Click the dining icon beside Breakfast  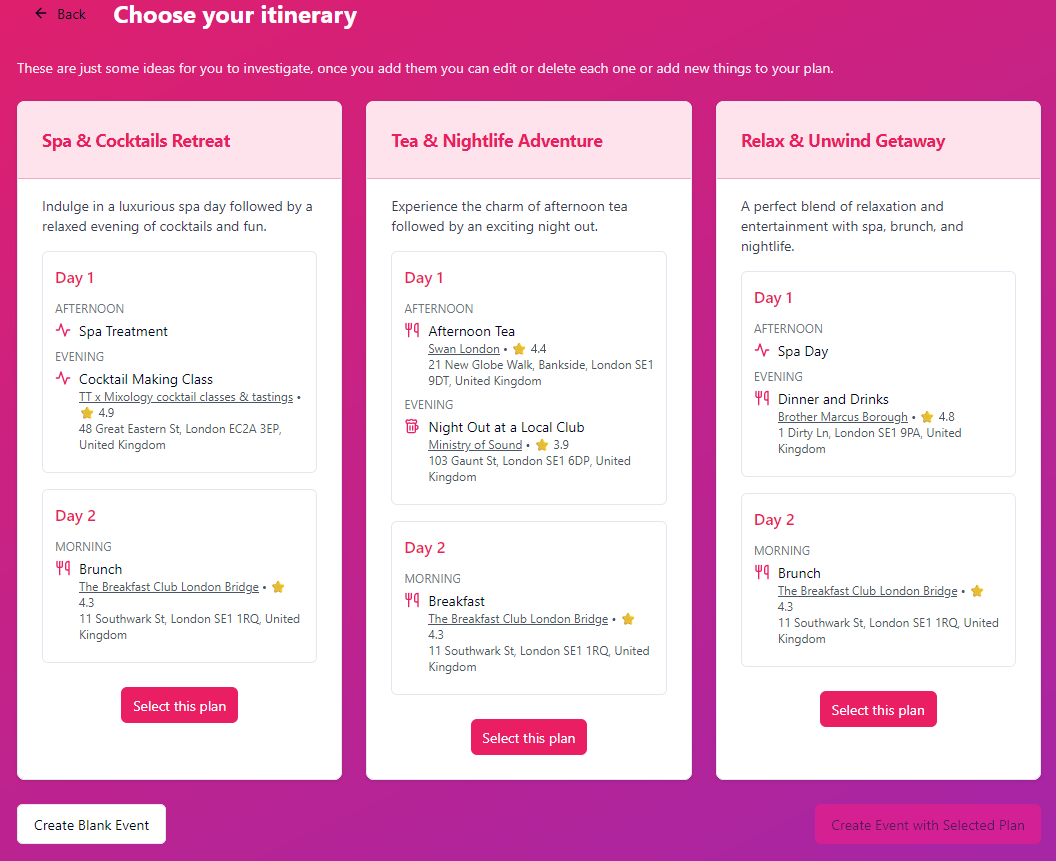(x=412, y=600)
